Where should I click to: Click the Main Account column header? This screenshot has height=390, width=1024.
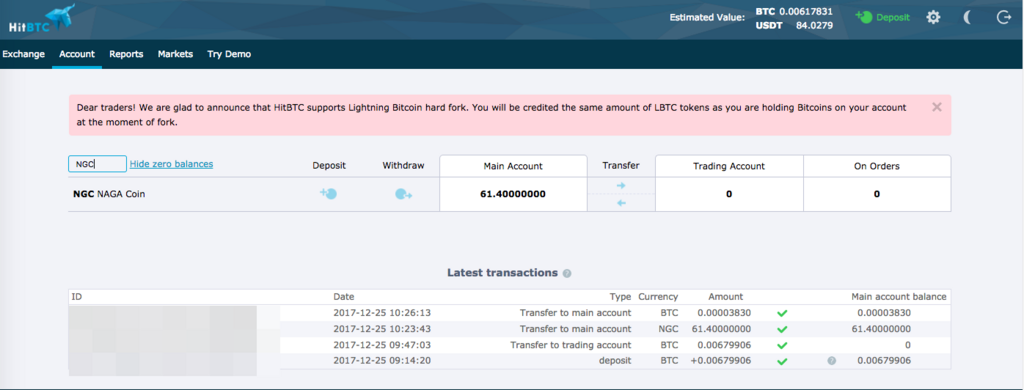(513, 166)
